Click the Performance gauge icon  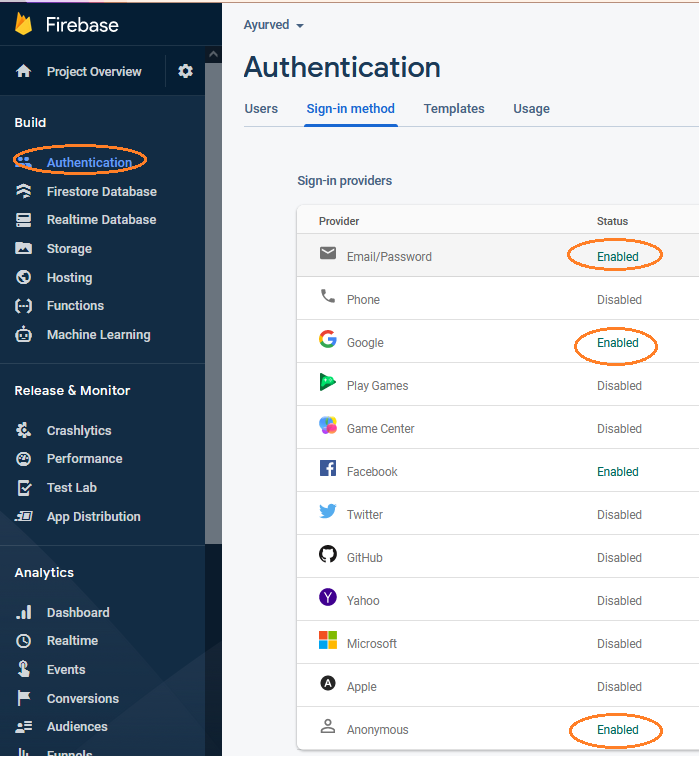[x=23, y=459]
